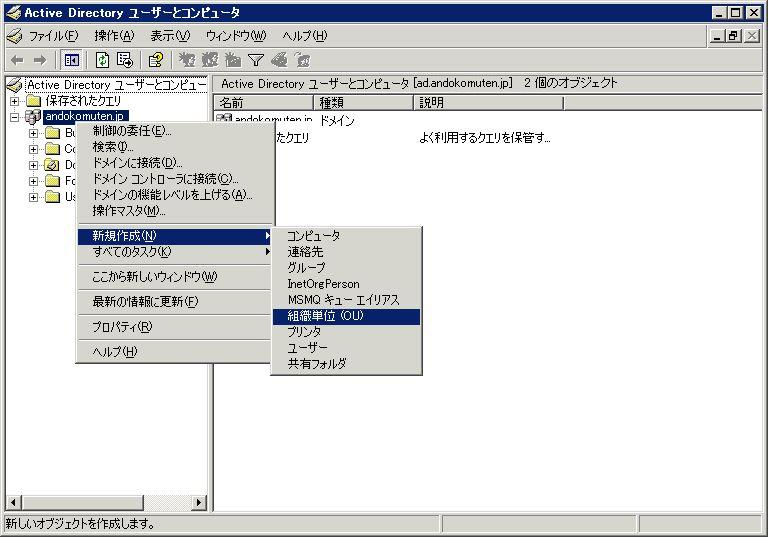Expand the 保存されたクエリ tree node
Viewport: 768px width, 537px height.
pos(15,101)
